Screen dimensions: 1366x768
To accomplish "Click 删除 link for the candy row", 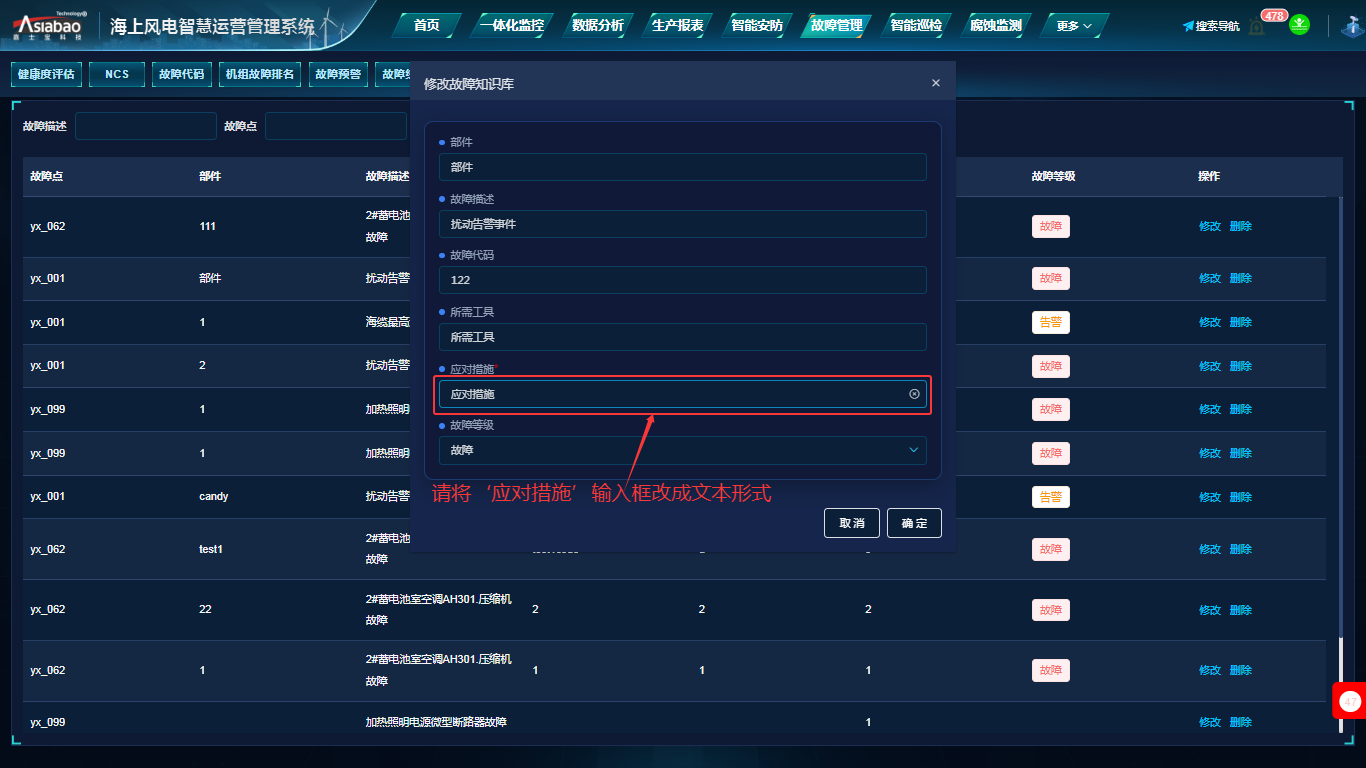I will [x=1240, y=497].
